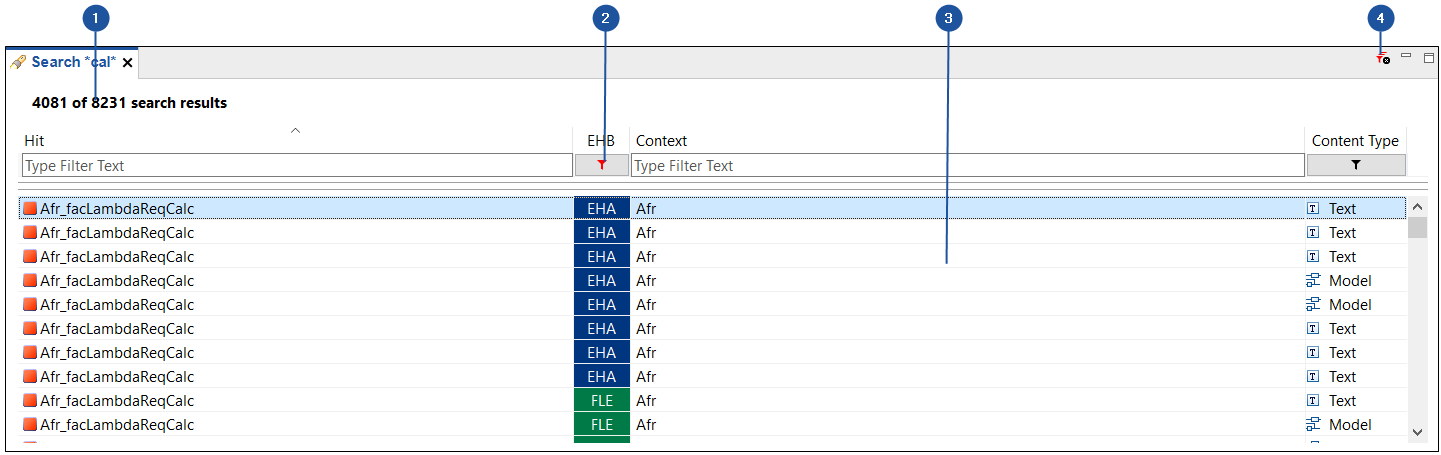Image resolution: width=1441 pixels, height=455 pixels.
Task: Click the first green FLE badge
Action: (x=601, y=401)
